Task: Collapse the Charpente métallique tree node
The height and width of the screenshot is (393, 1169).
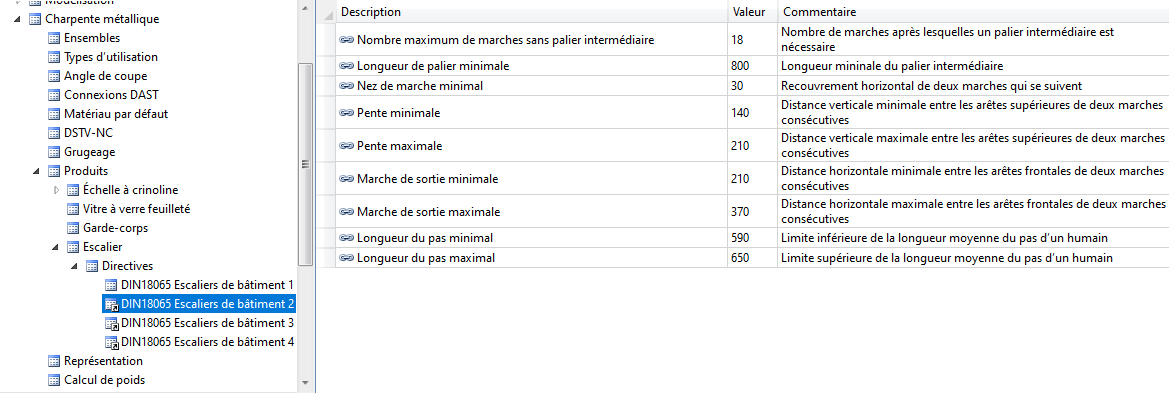Action: tap(17, 19)
